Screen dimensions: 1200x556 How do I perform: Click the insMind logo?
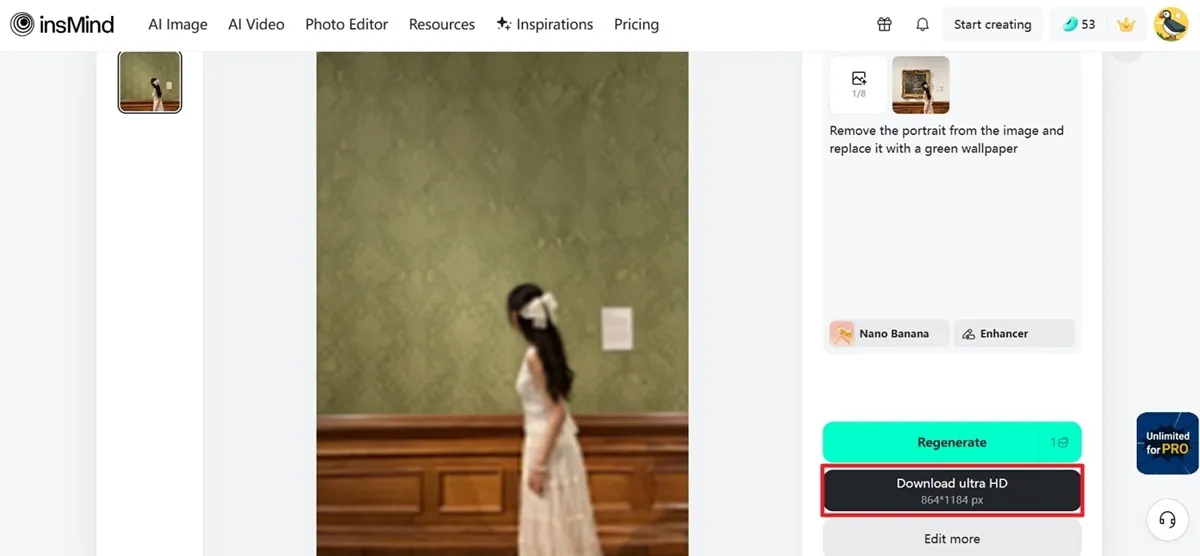[x=62, y=24]
